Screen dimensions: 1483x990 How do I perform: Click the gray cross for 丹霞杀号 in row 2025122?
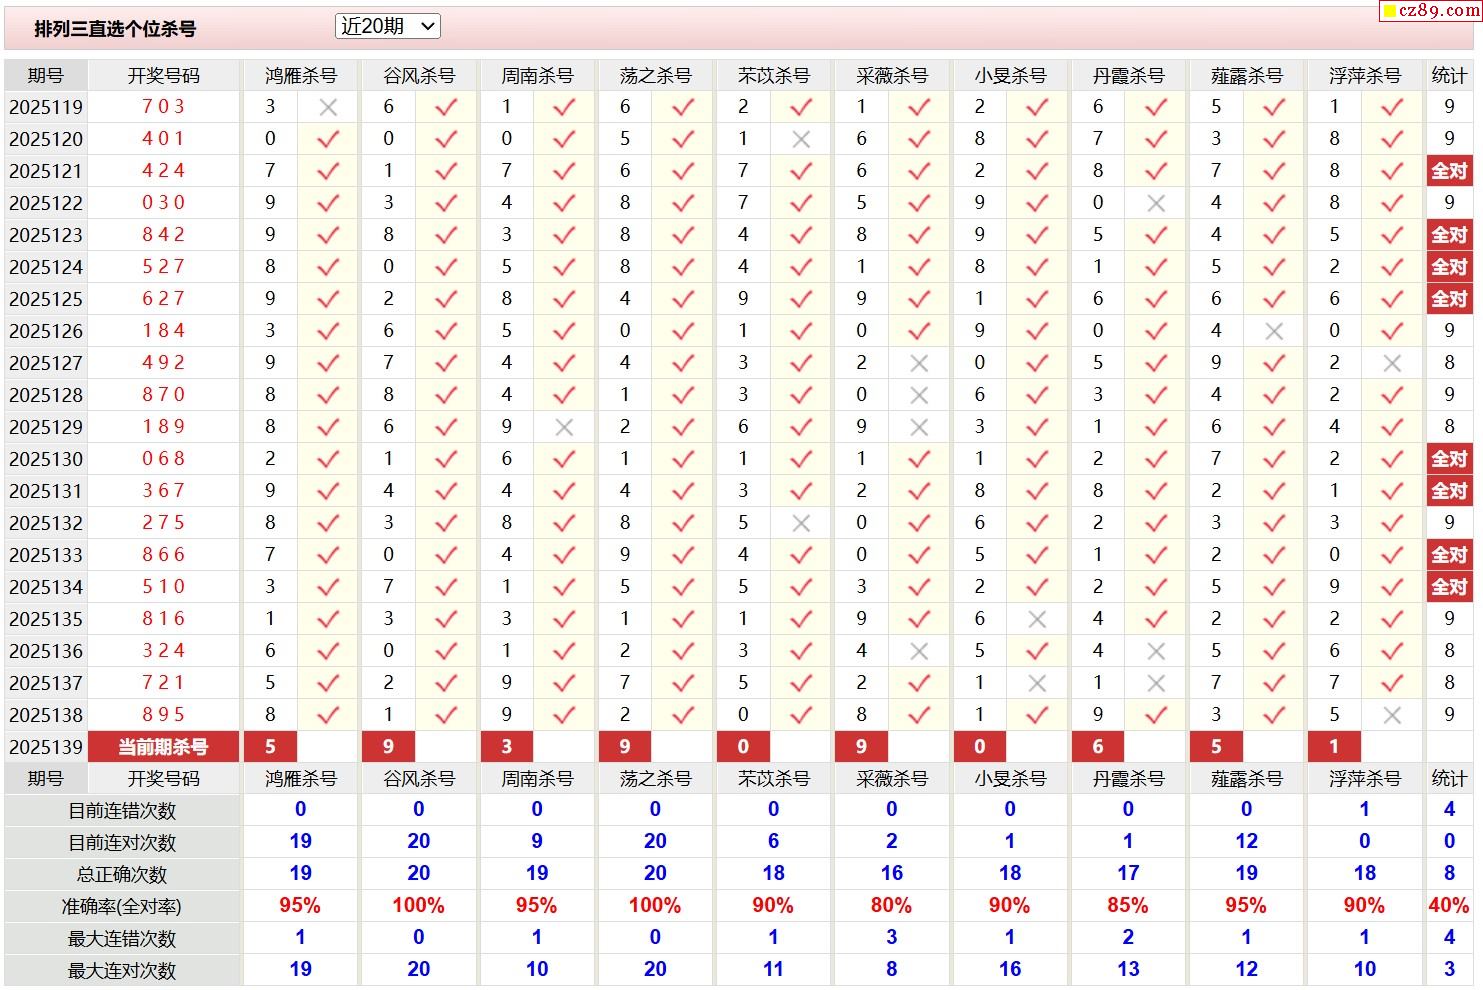(1156, 203)
